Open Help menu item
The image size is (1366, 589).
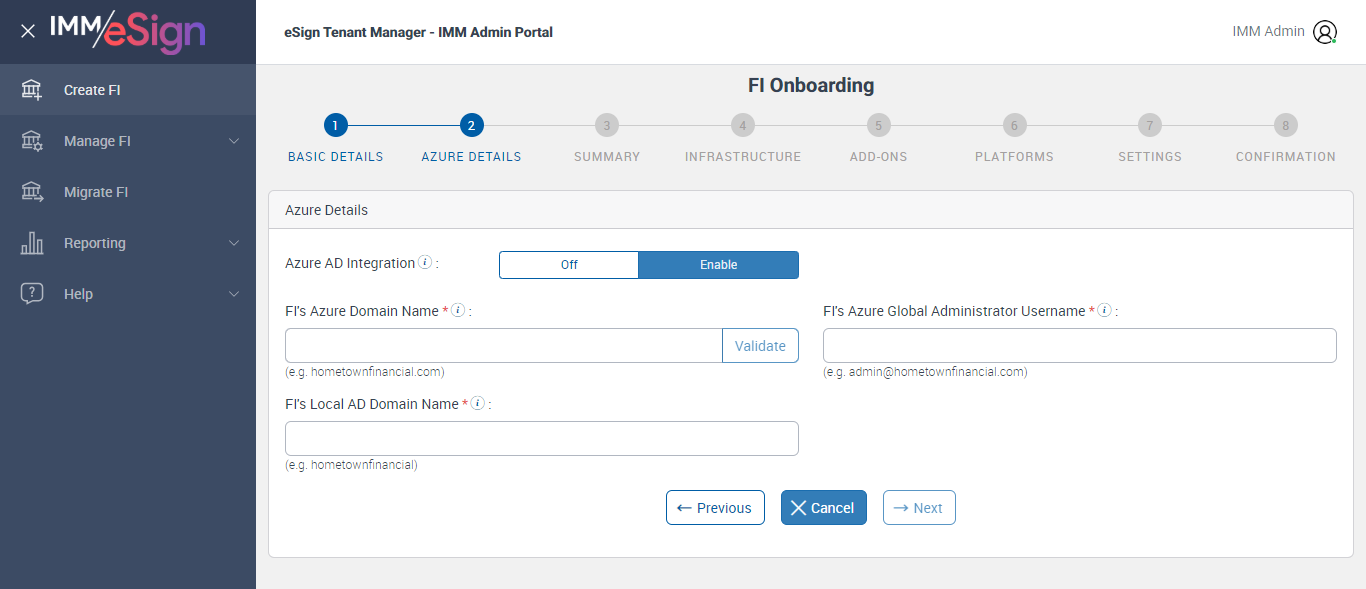[x=128, y=294]
